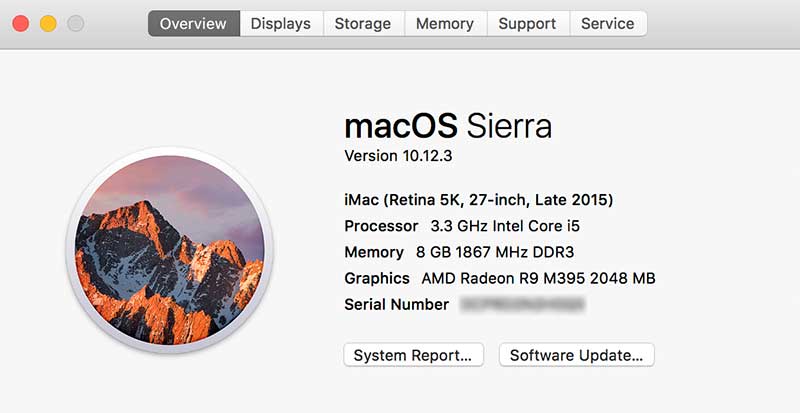
Task: Click the AMD Radeon R9 M395 text
Action: [538, 278]
